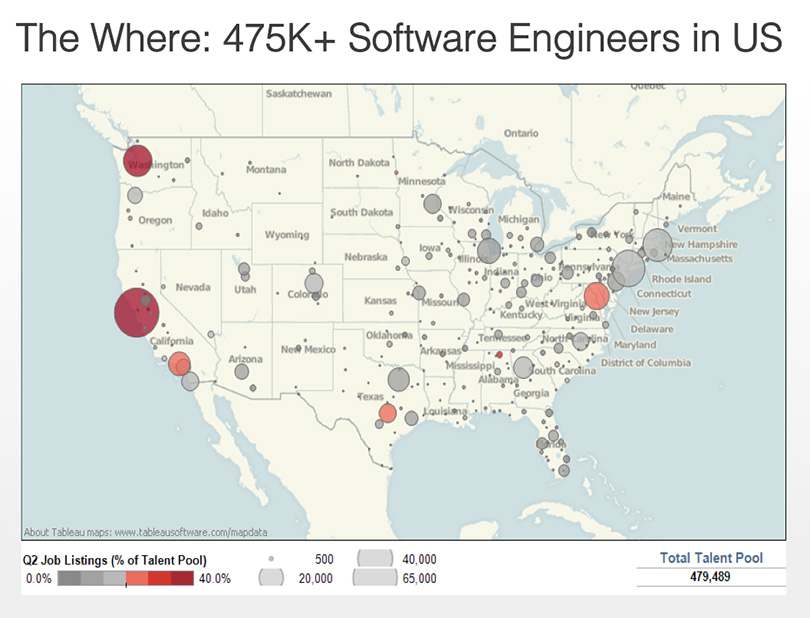Select the gray bubble in Minnesota
810x618 pixels.
tap(432, 204)
